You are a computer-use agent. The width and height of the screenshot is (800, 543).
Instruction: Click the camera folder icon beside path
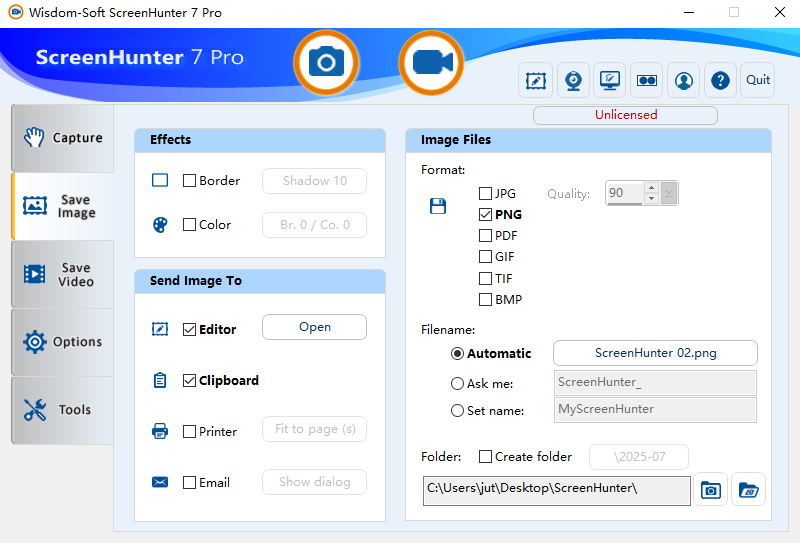pos(710,490)
